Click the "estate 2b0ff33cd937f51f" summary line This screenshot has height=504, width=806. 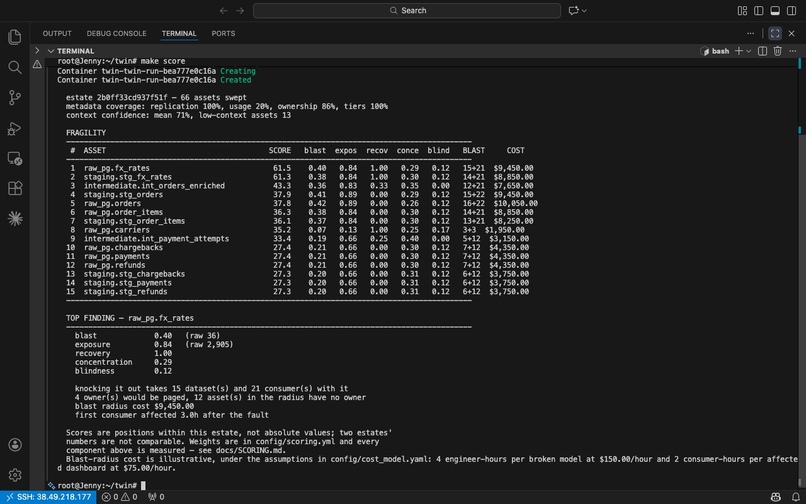[x=156, y=98]
